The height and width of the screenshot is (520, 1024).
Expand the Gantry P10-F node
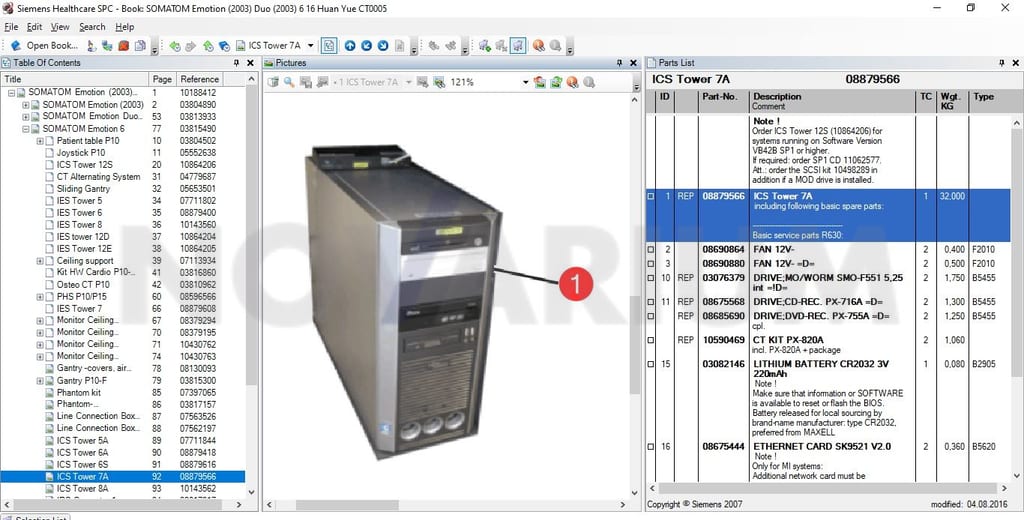coord(40,381)
